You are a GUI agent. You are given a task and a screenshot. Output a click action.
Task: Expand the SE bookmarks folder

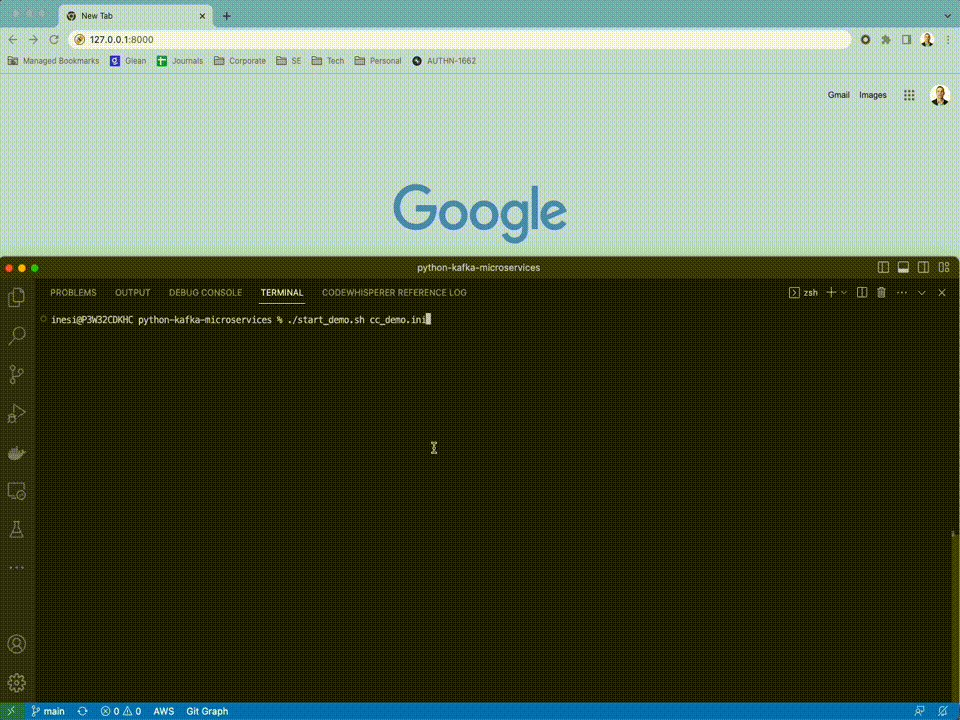(288, 61)
